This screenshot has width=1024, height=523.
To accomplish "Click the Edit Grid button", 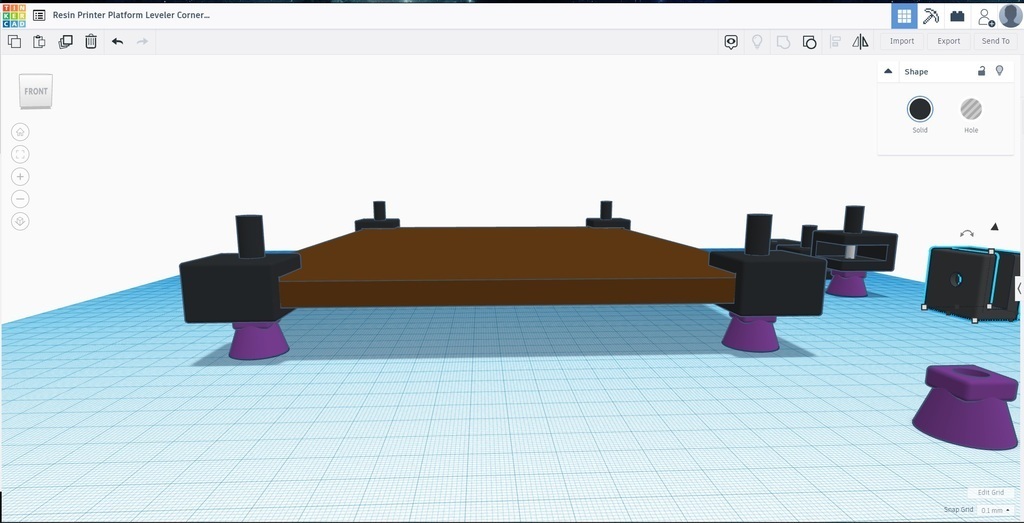I will 991,492.
